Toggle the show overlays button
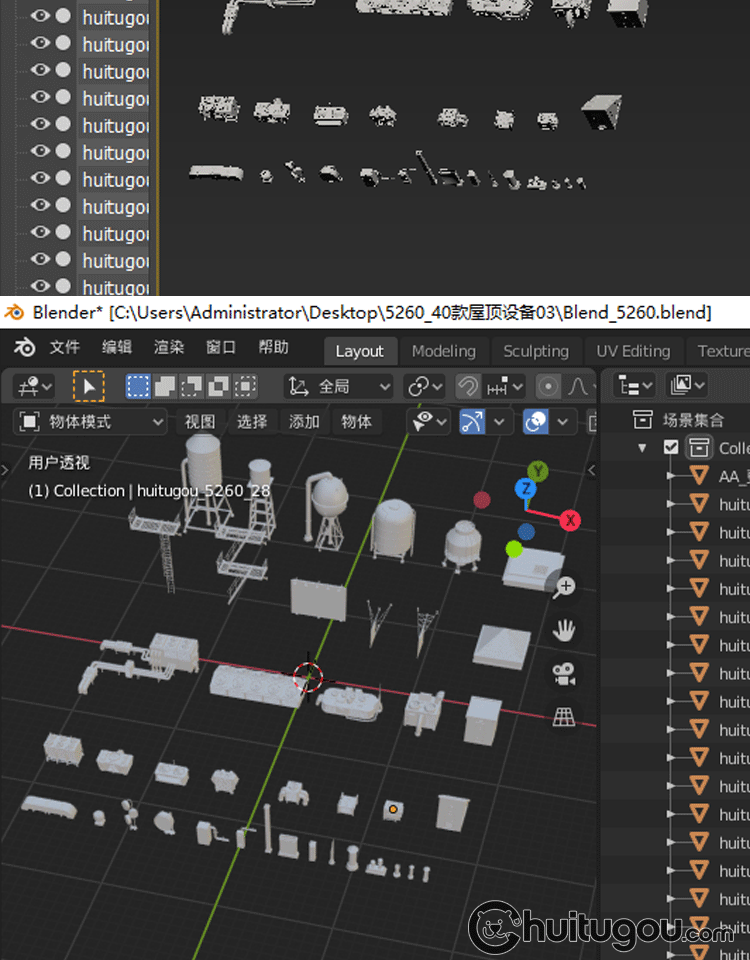Viewport: 750px width, 960px height. [536, 422]
